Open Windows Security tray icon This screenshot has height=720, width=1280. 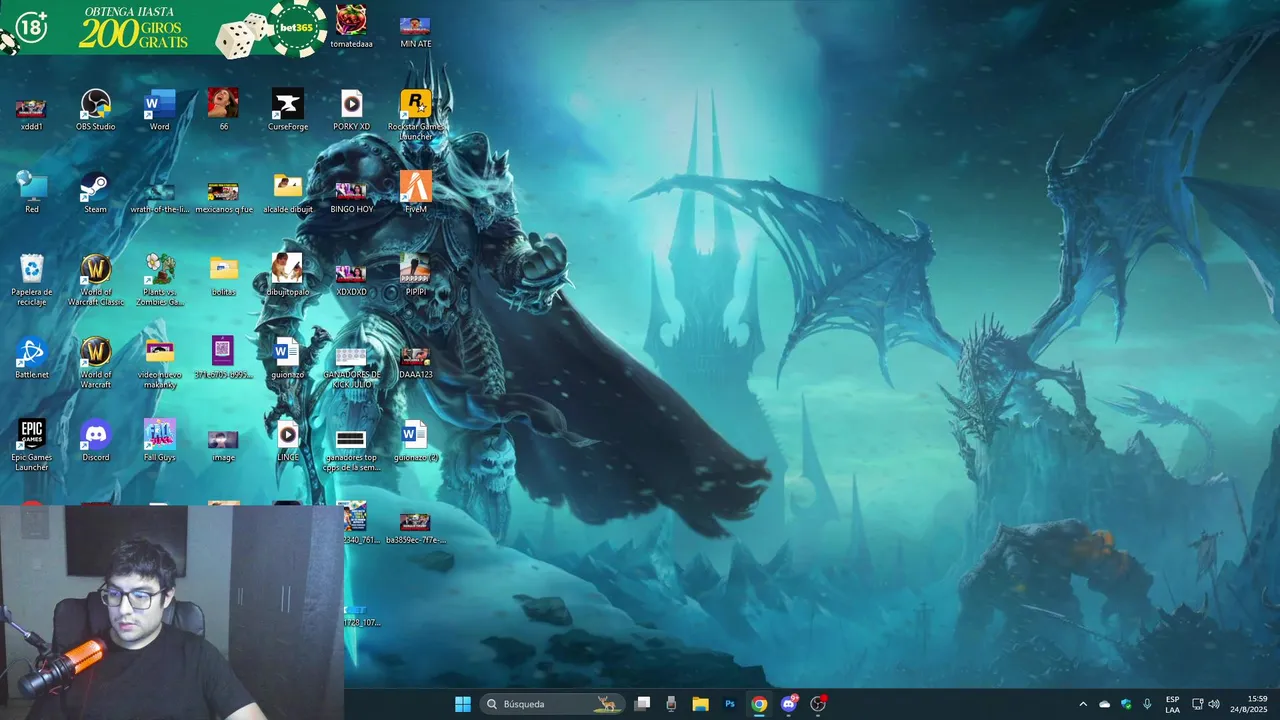(1126, 704)
